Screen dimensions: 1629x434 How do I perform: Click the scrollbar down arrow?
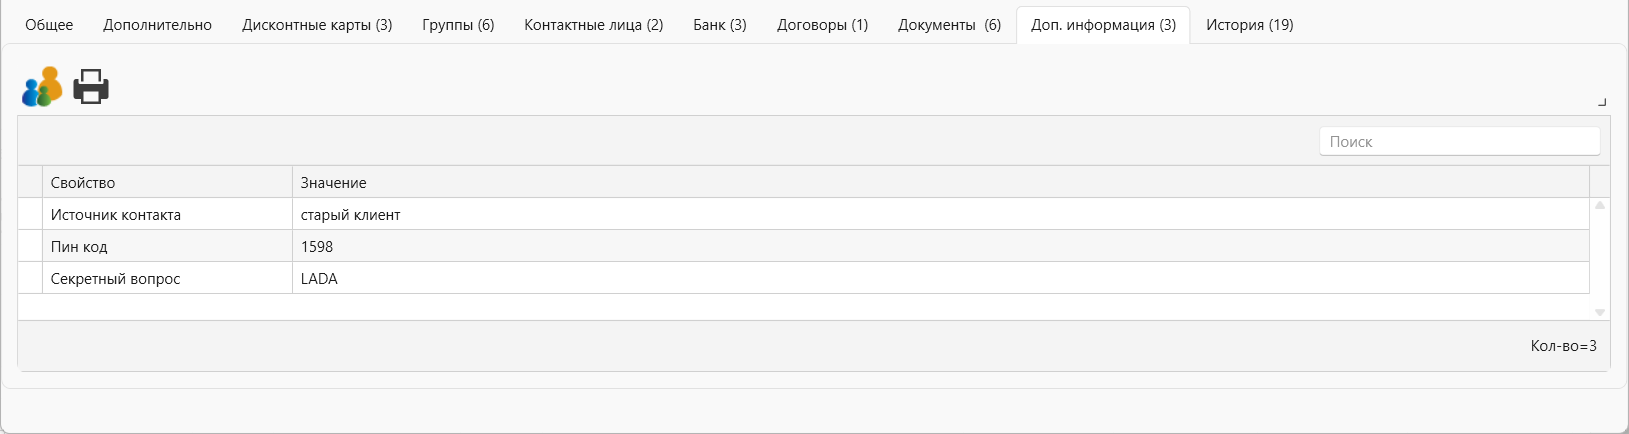click(1600, 313)
